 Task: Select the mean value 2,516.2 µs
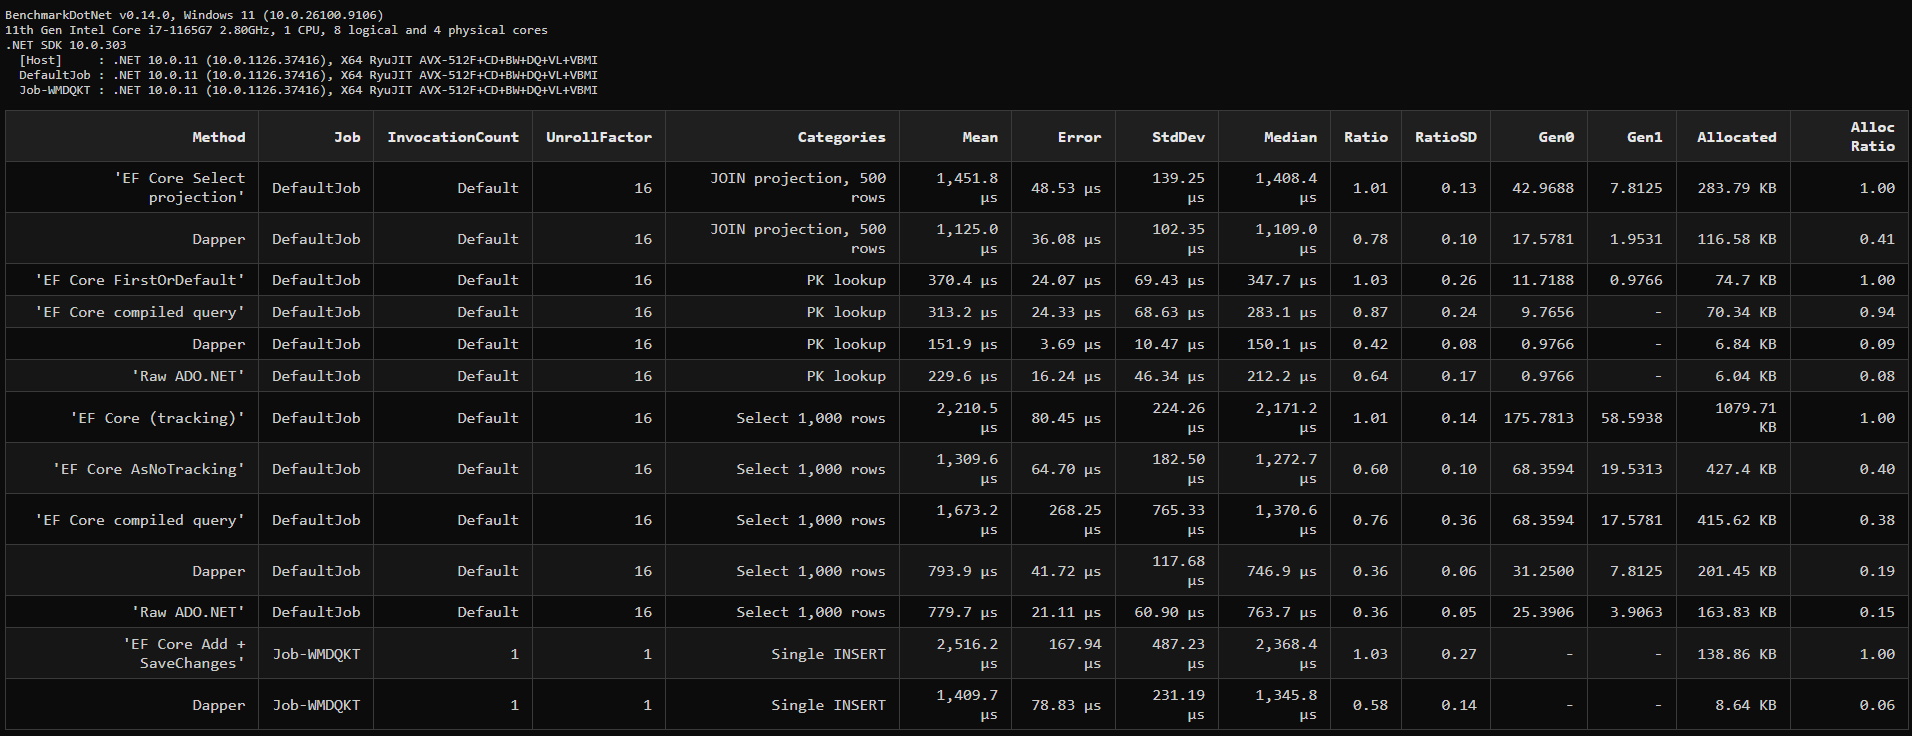click(967, 654)
